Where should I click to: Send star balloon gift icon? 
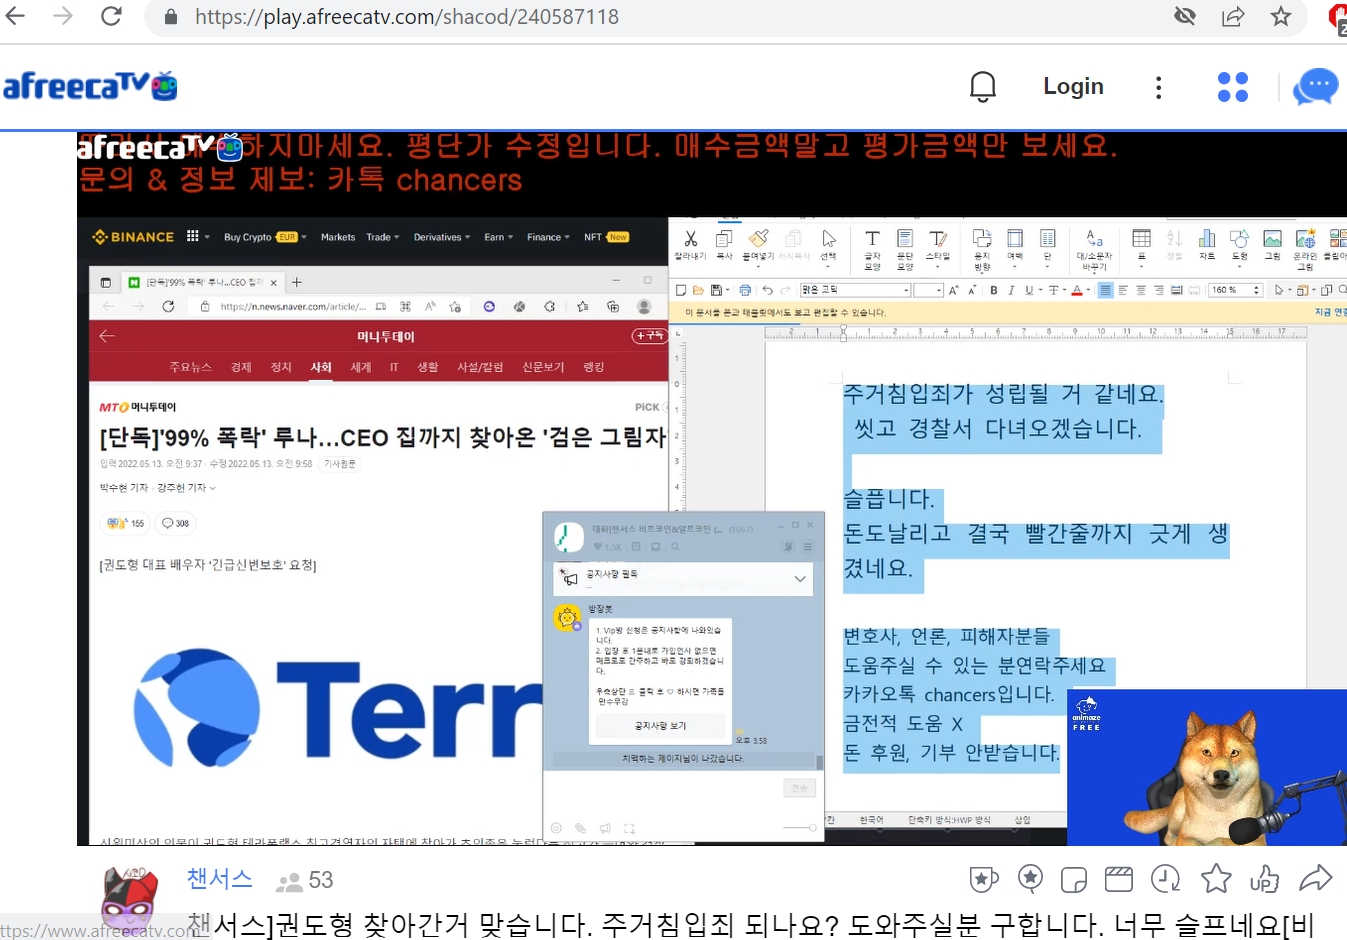click(1030, 879)
